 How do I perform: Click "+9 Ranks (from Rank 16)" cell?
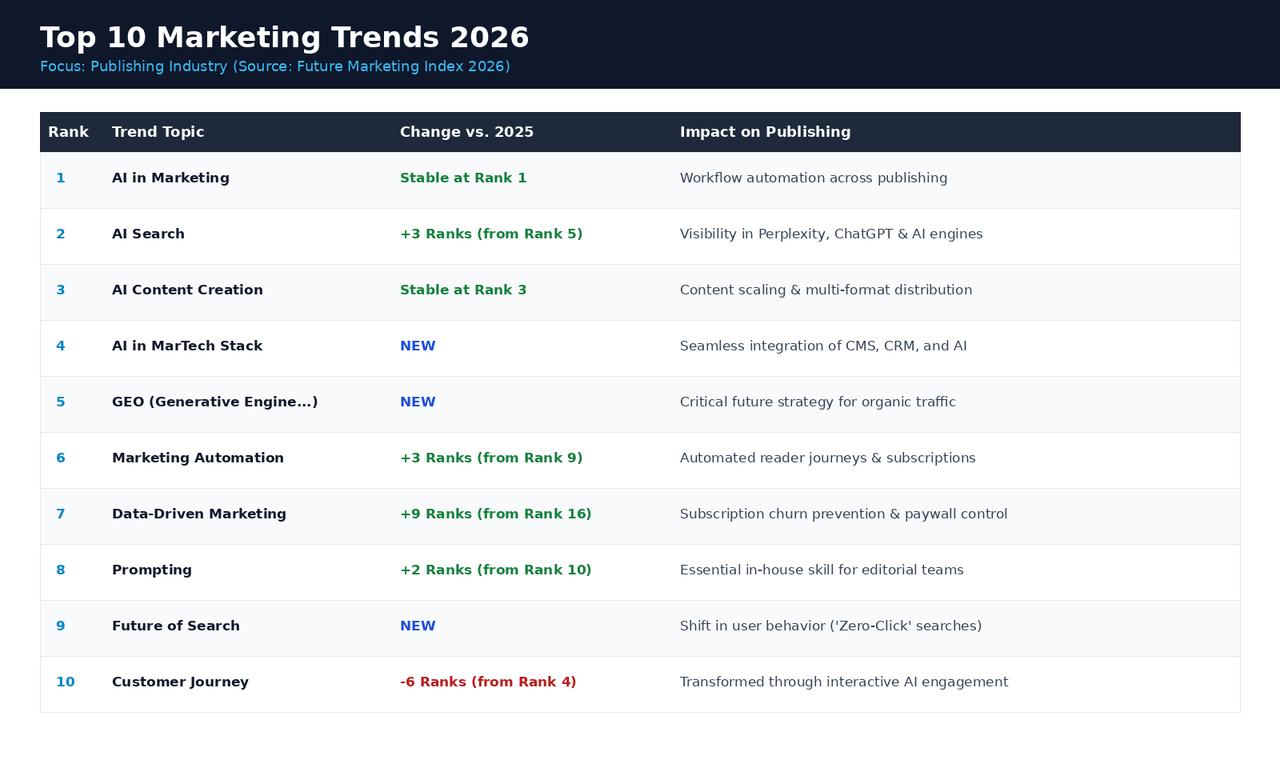tap(496, 514)
